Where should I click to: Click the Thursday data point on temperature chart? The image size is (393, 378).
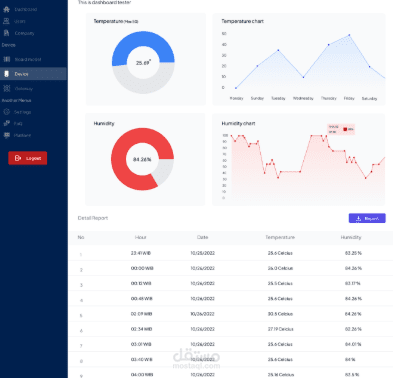329,44
